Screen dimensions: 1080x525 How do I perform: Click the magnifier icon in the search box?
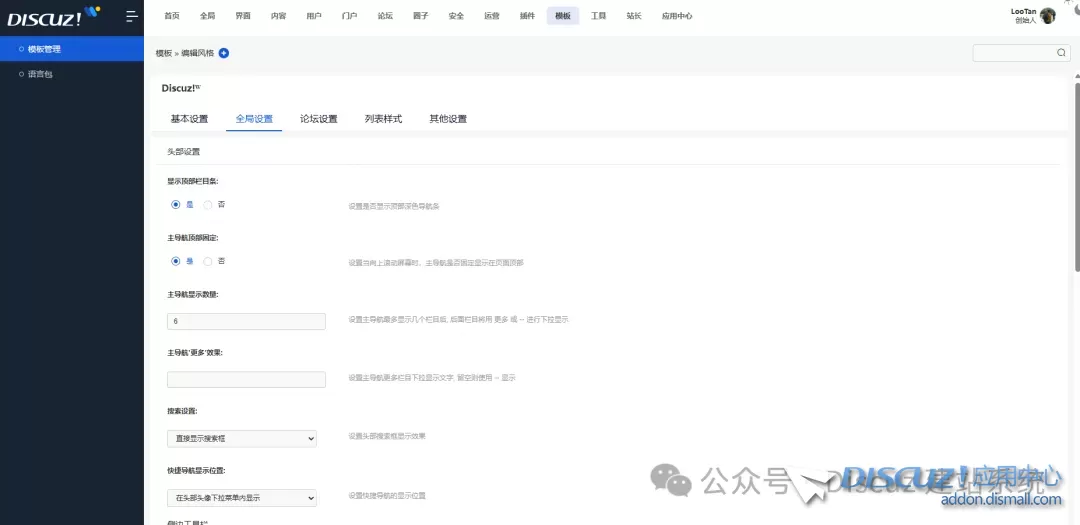click(x=1061, y=53)
